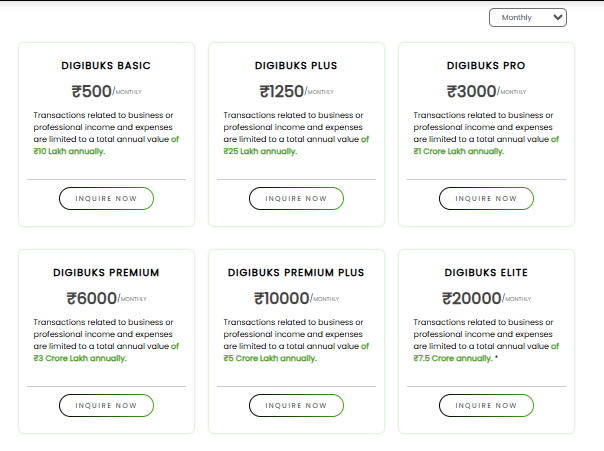Select the Digibuks Pro plan title
Screen dimensions: 604x451
coord(486,66)
